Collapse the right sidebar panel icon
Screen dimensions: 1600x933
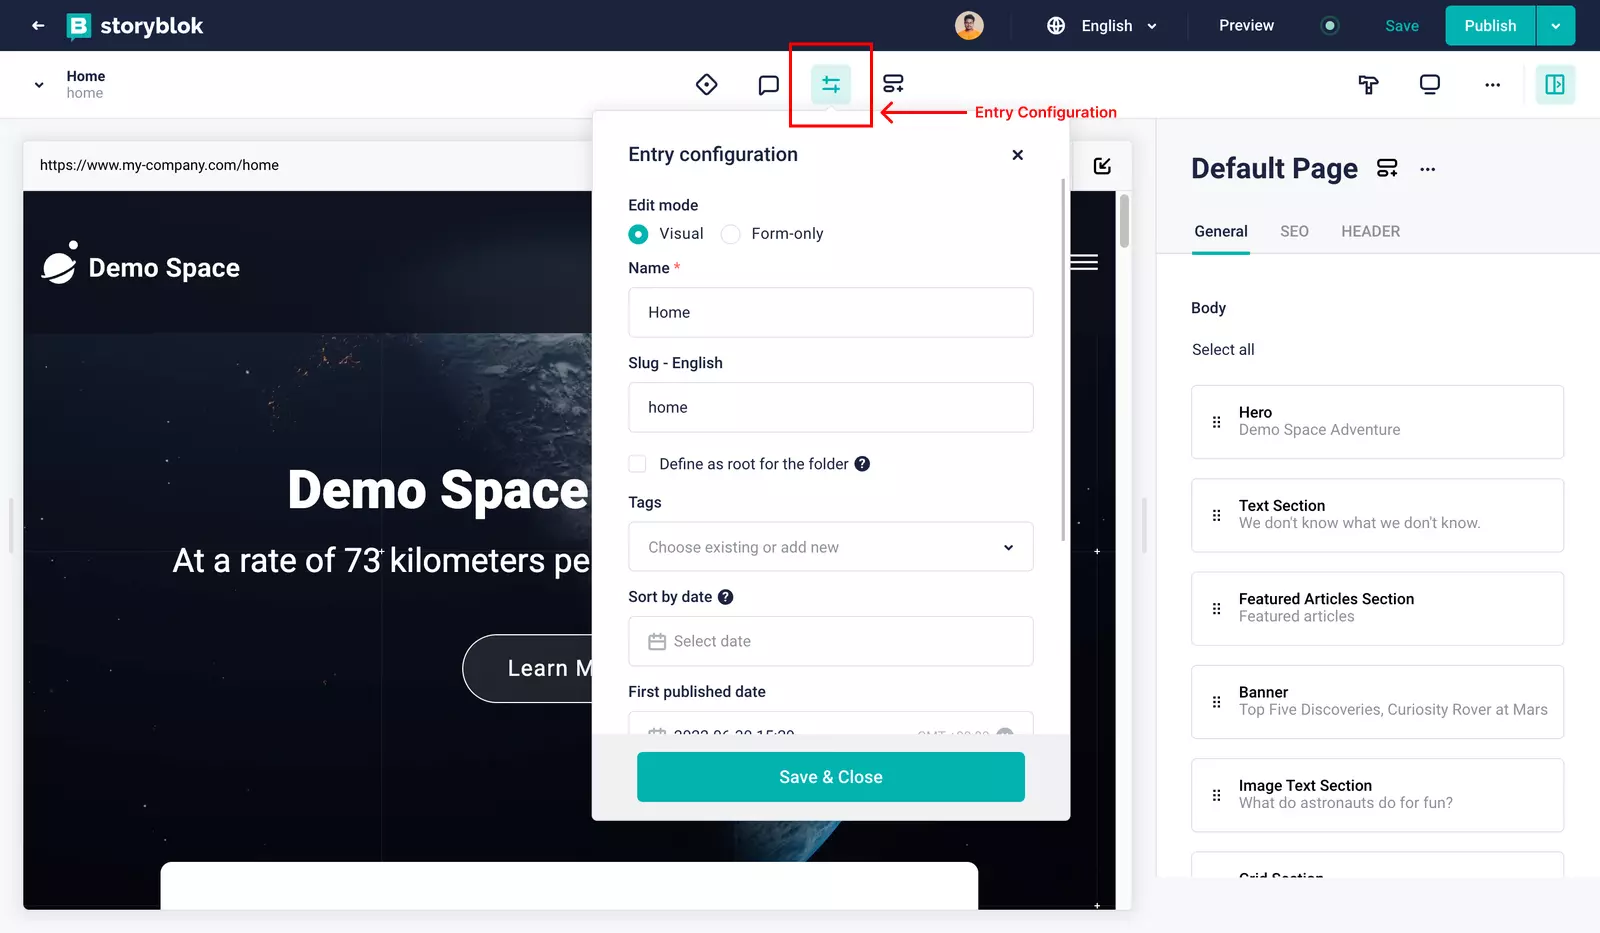(1554, 84)
